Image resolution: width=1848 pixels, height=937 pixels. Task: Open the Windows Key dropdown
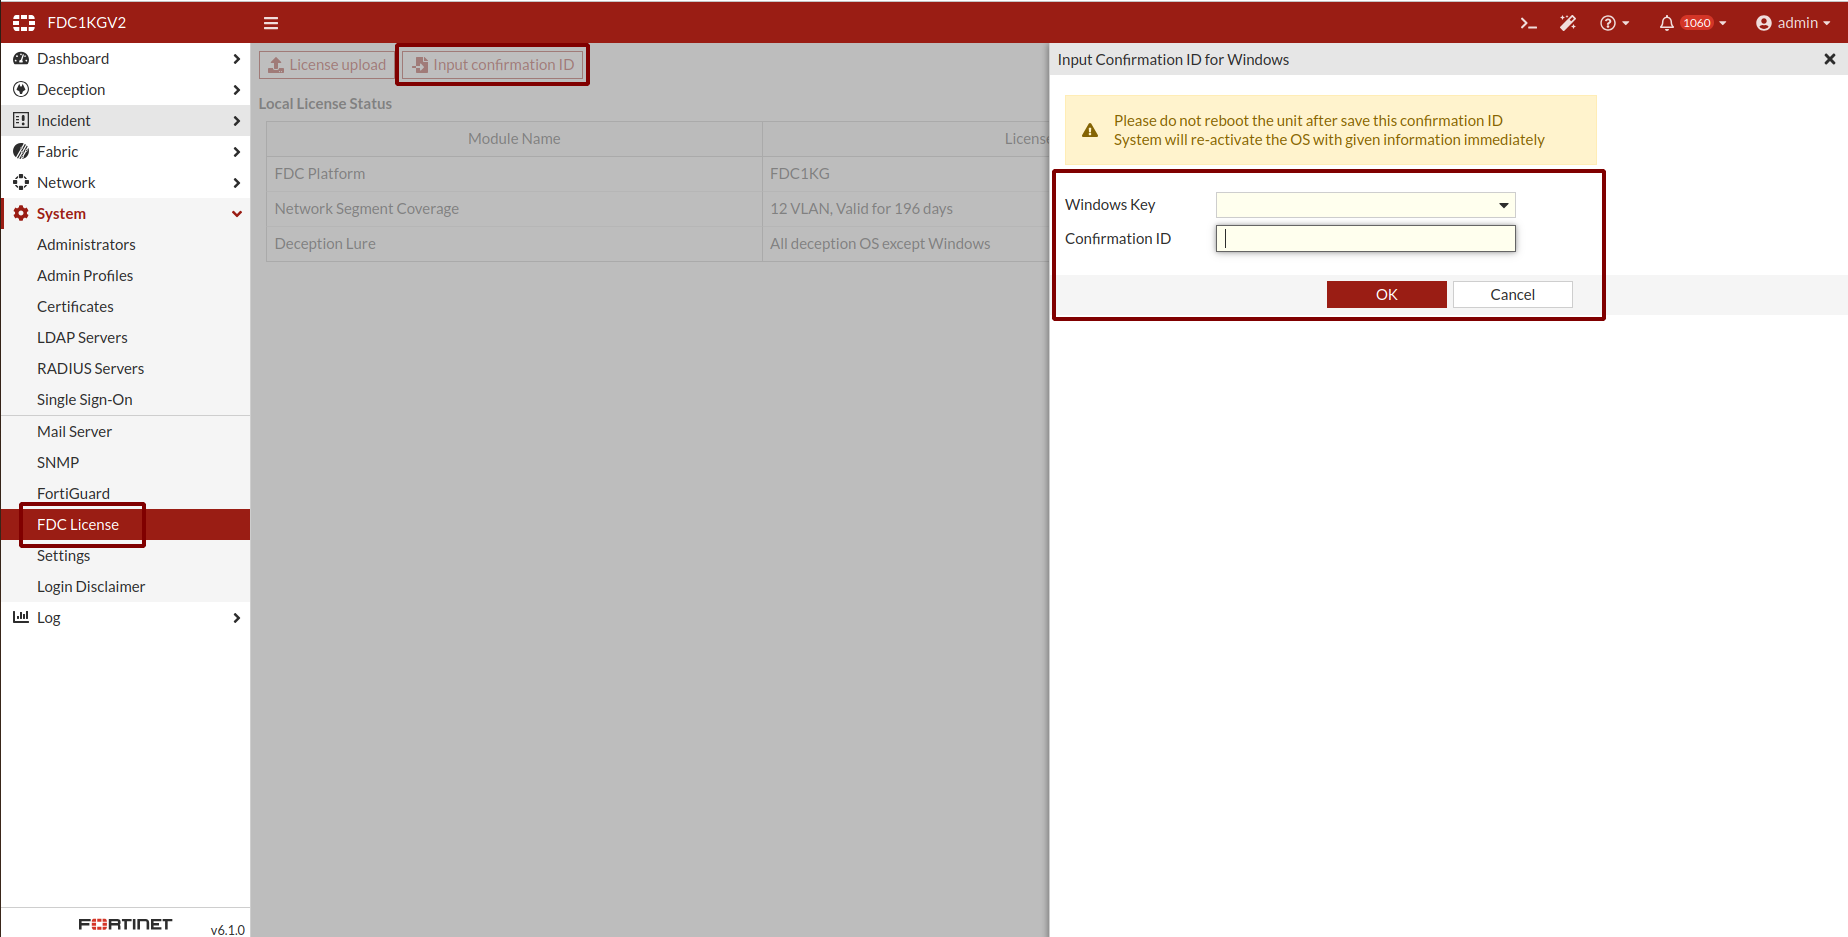[1366, 205]
